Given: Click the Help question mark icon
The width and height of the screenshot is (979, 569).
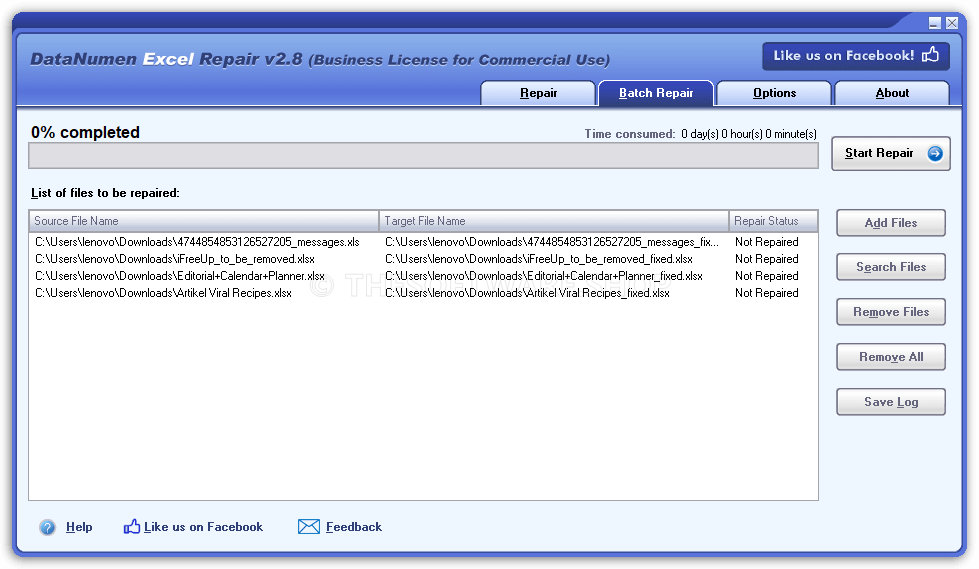Looking at the screenshot, I should tap(47, 527).
